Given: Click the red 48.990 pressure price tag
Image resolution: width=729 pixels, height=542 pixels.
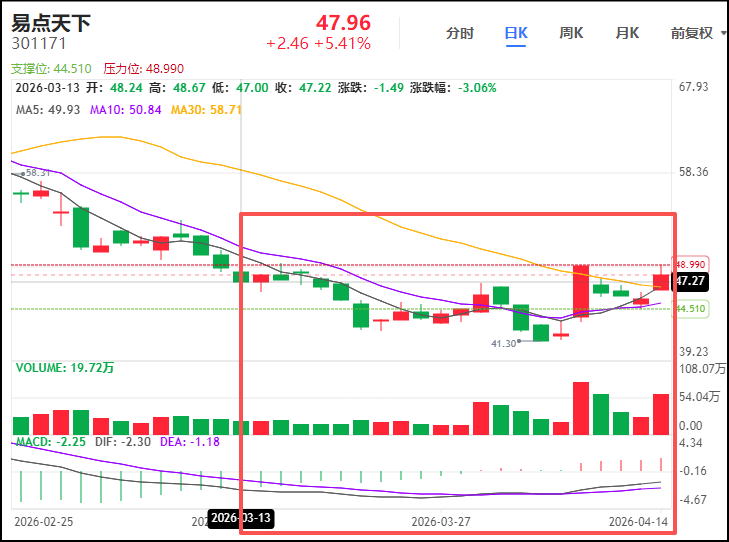Looking at the screenshot, I should (692, 264).
